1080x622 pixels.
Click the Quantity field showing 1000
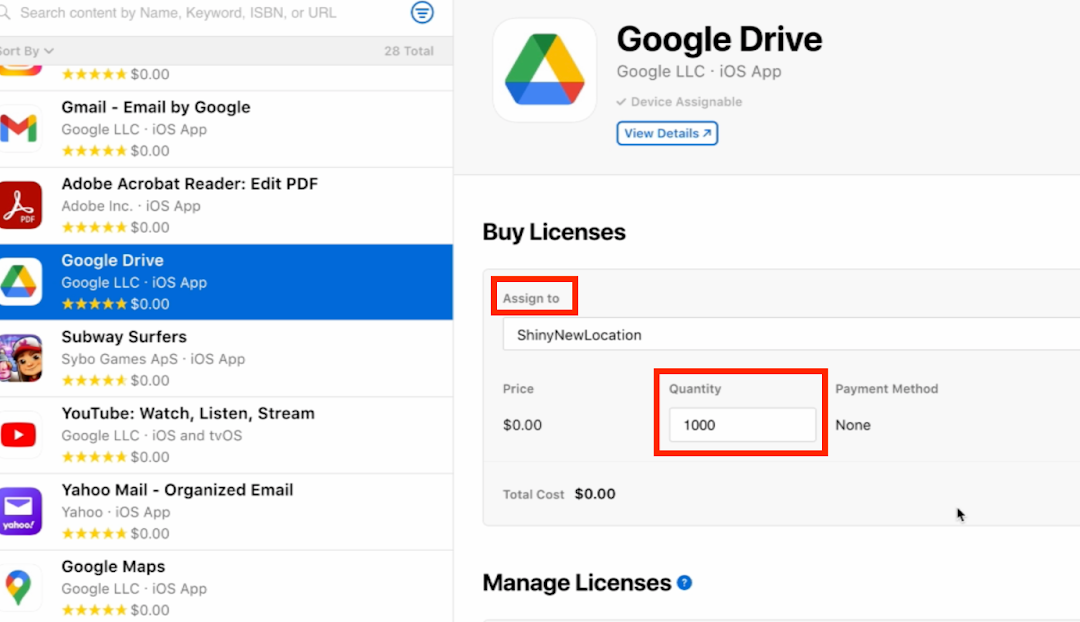point(742,425)
